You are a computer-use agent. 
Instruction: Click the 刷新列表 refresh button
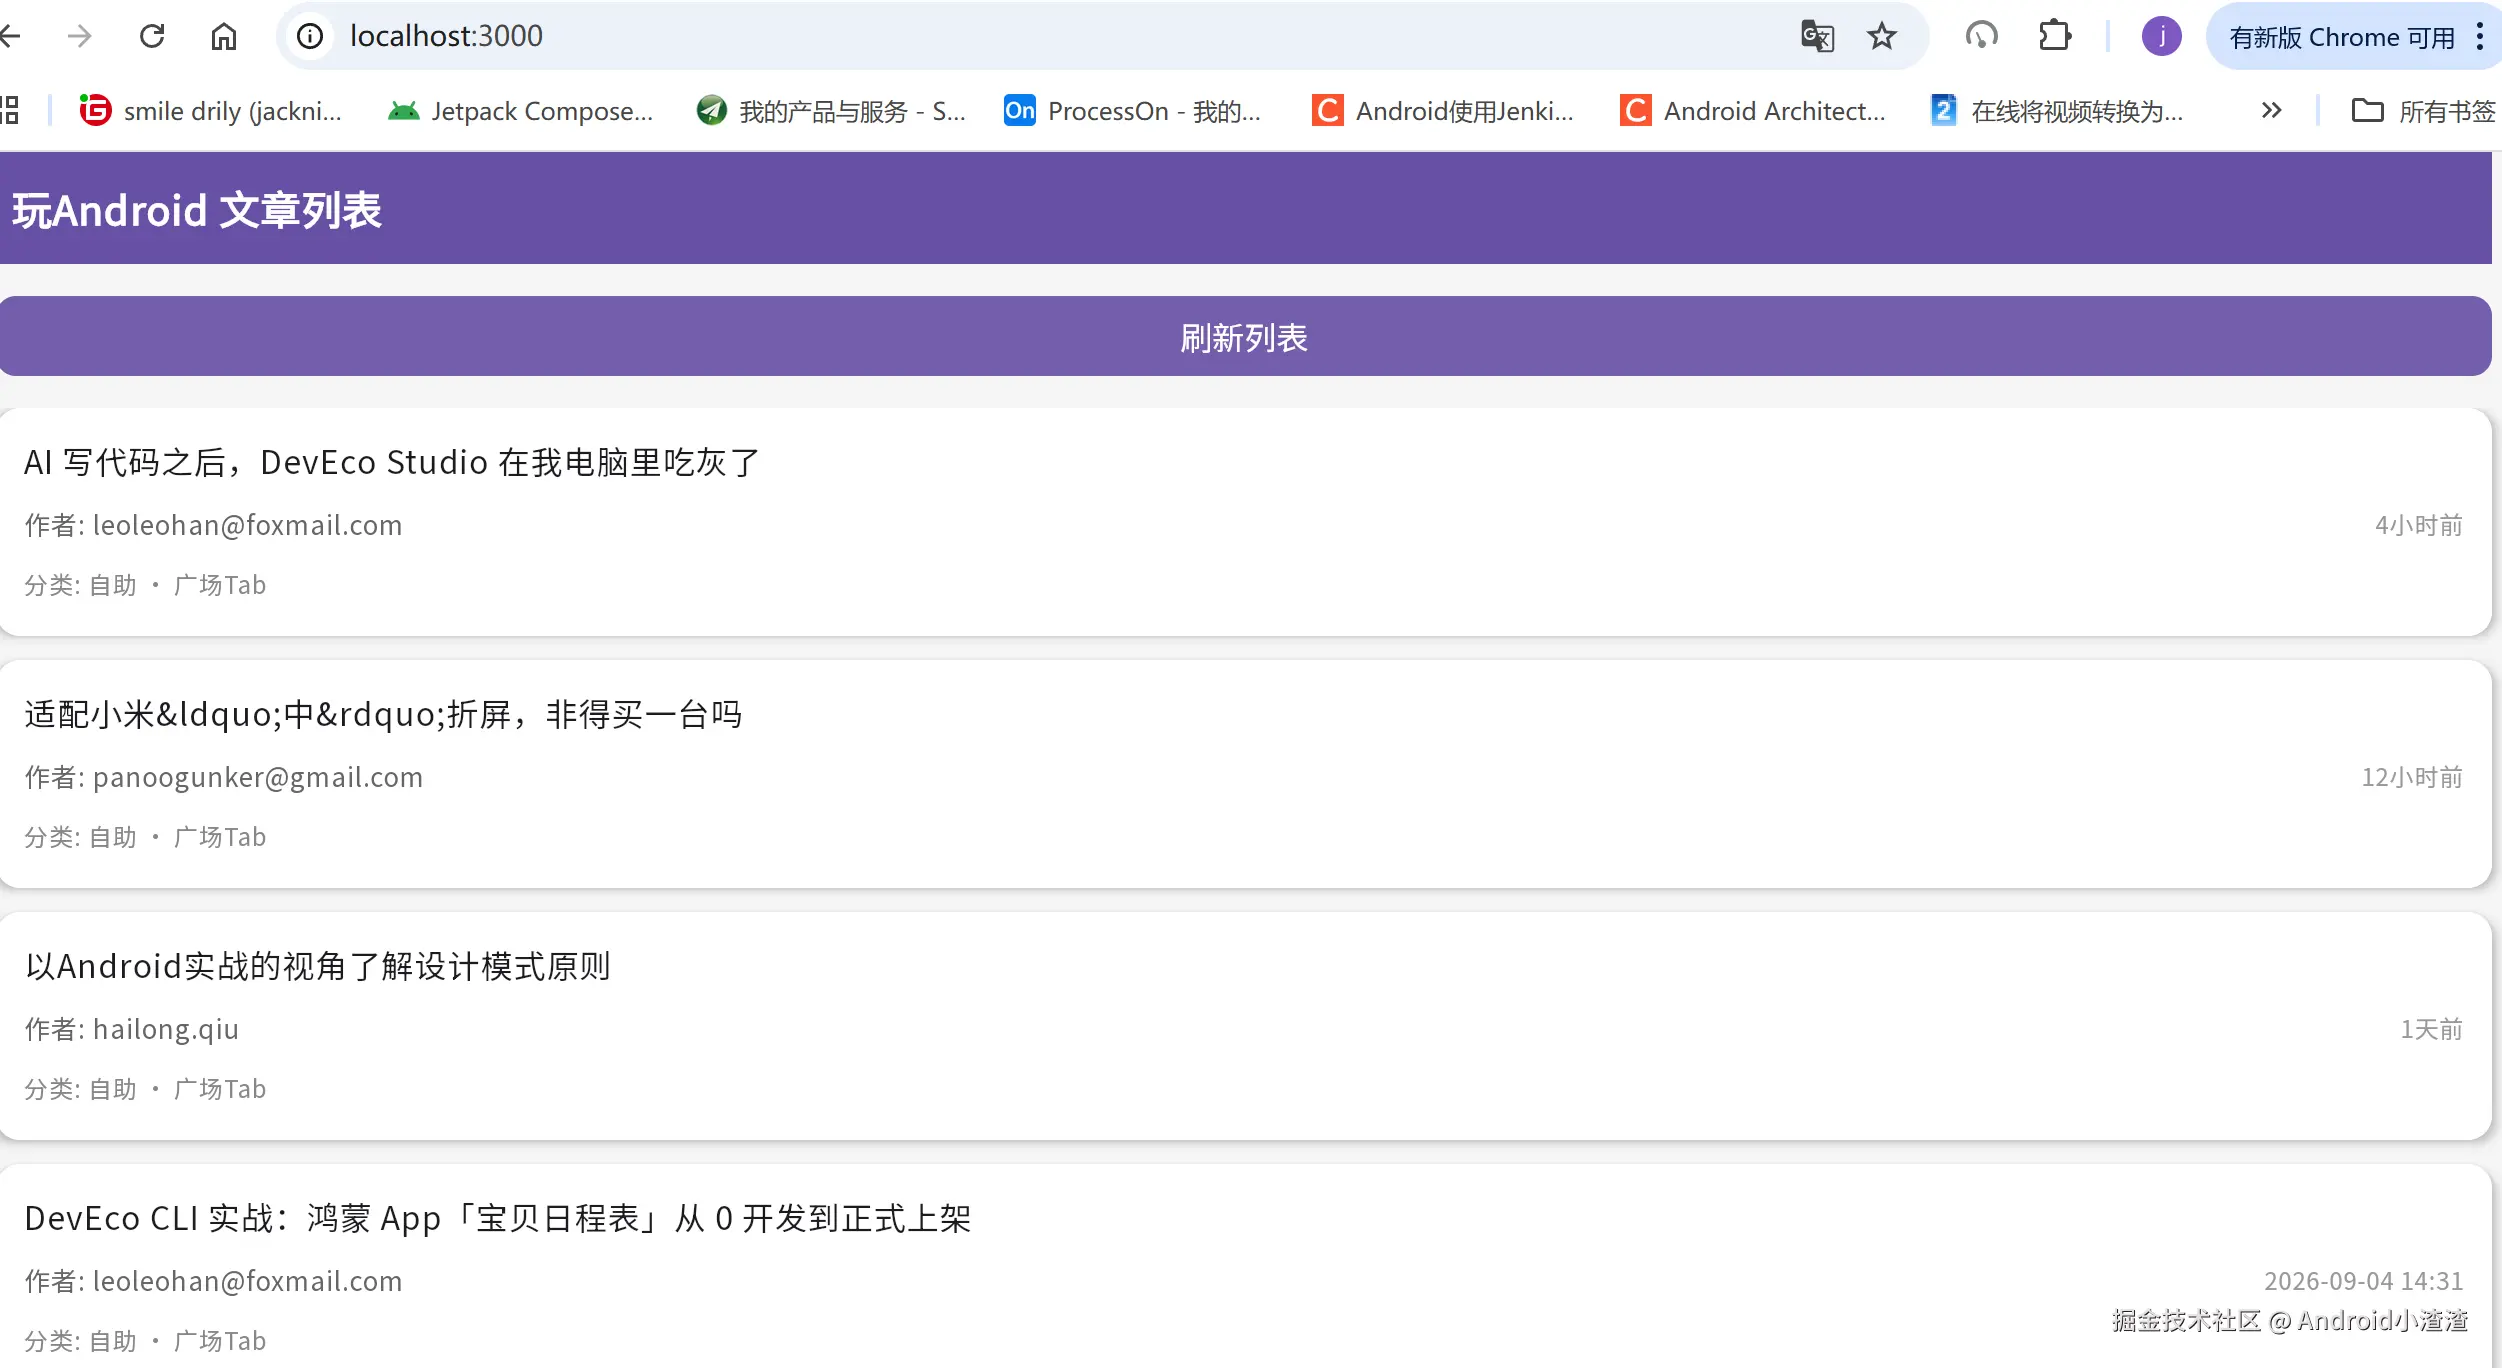pyautogui.click(x=1244, y=337)
